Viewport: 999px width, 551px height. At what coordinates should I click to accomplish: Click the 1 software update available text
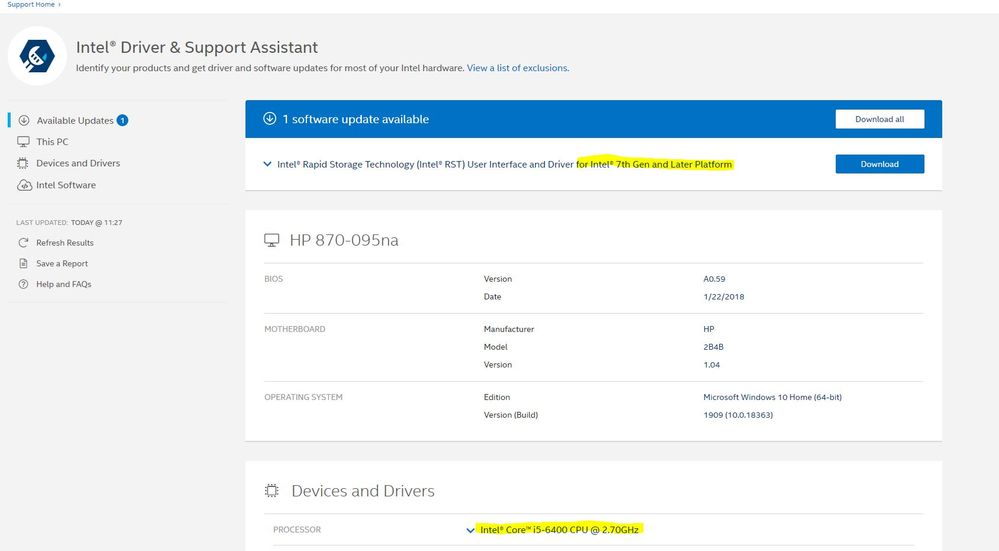point(356,119)
